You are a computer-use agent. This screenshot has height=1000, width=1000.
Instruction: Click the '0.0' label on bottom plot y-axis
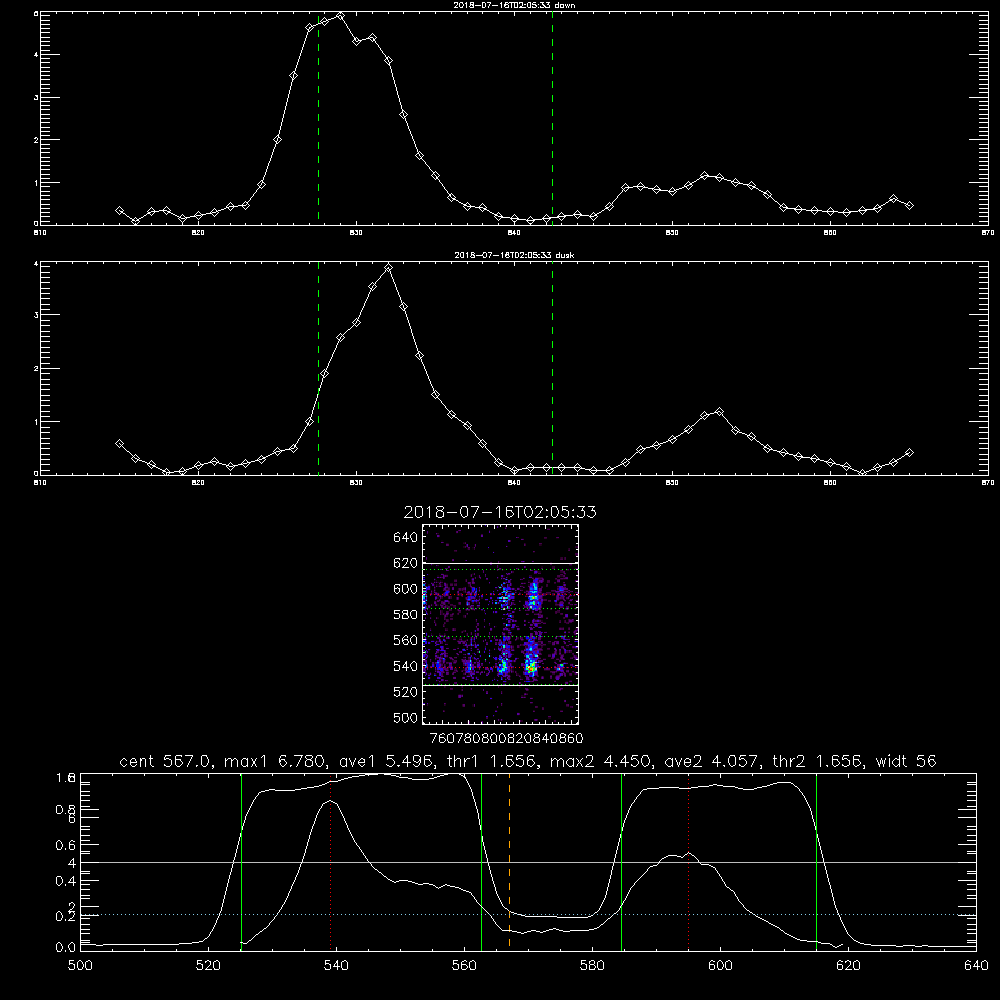click(66, 947)
